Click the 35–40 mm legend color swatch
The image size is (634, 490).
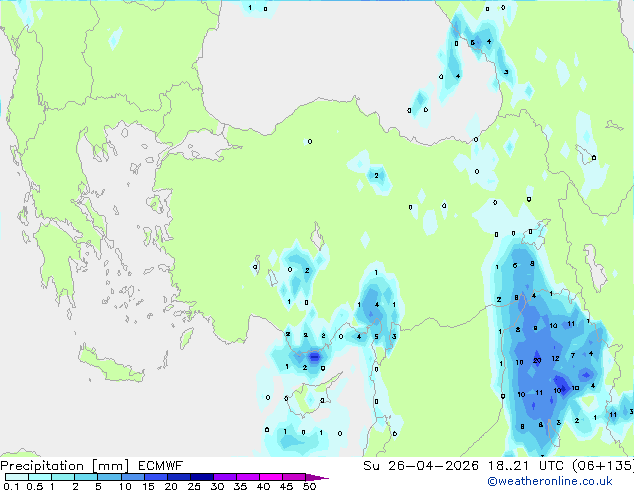tap(248, 477)
